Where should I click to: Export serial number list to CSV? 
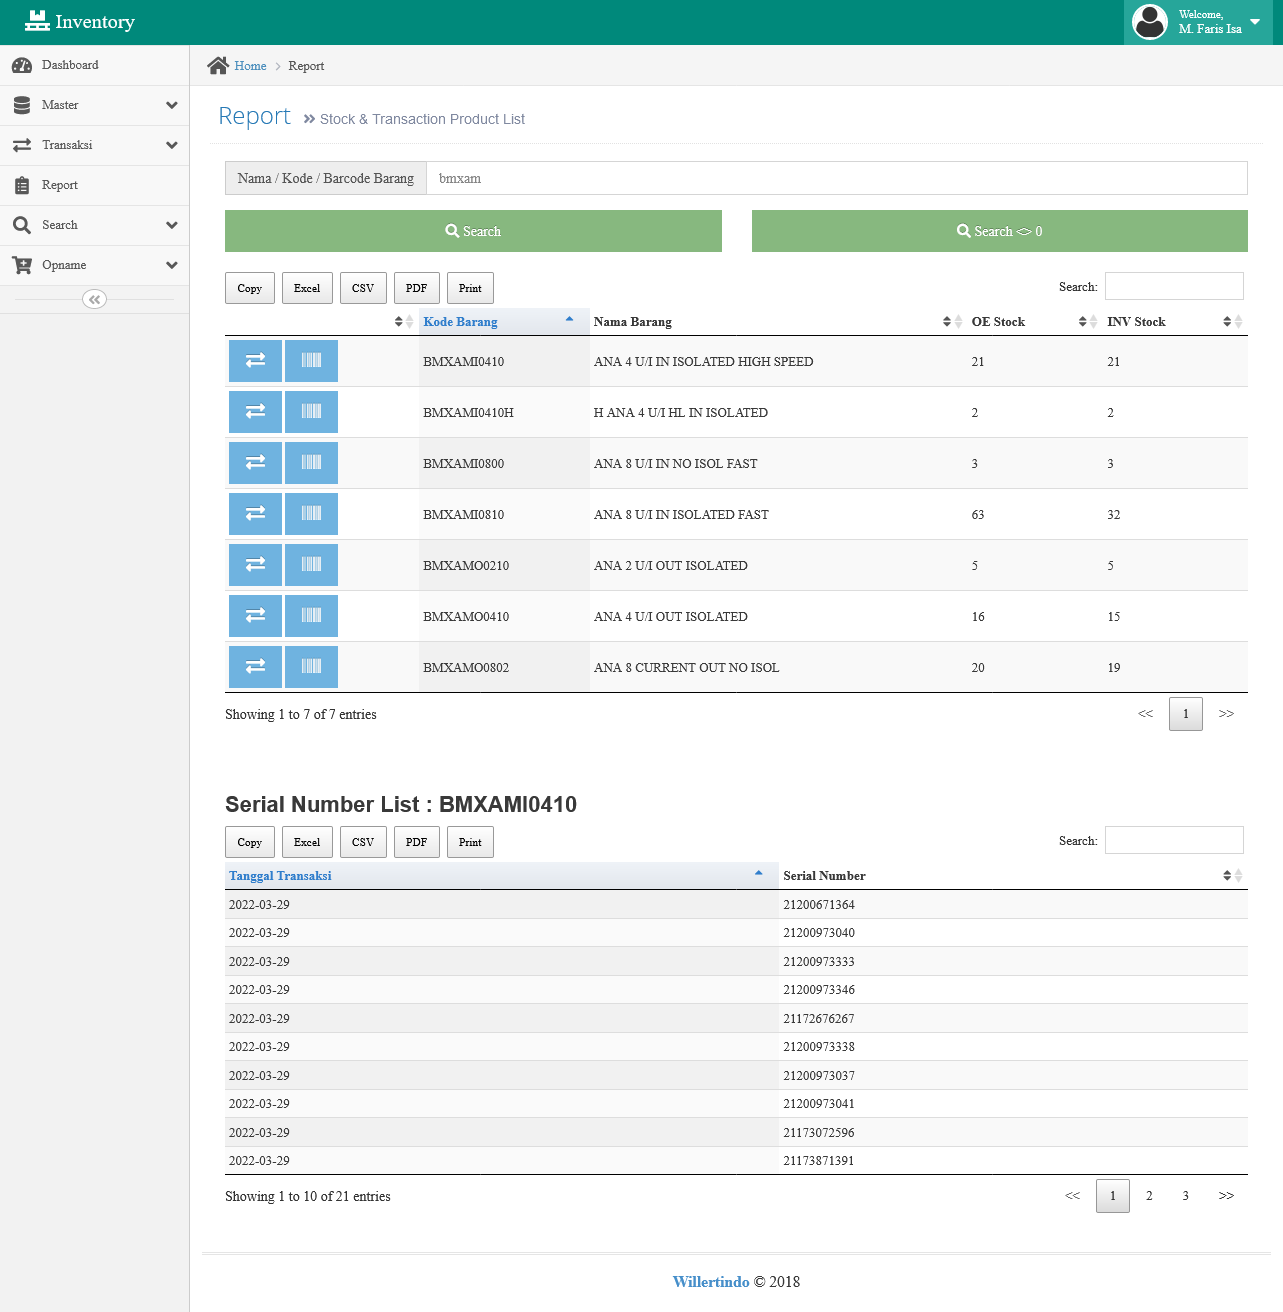click(363, 842)
